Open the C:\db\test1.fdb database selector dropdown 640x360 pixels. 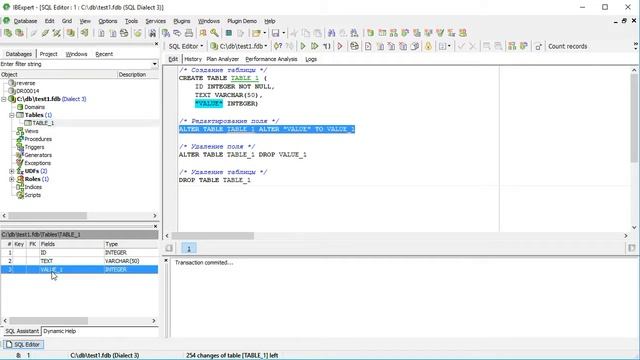tap(239, 47)
